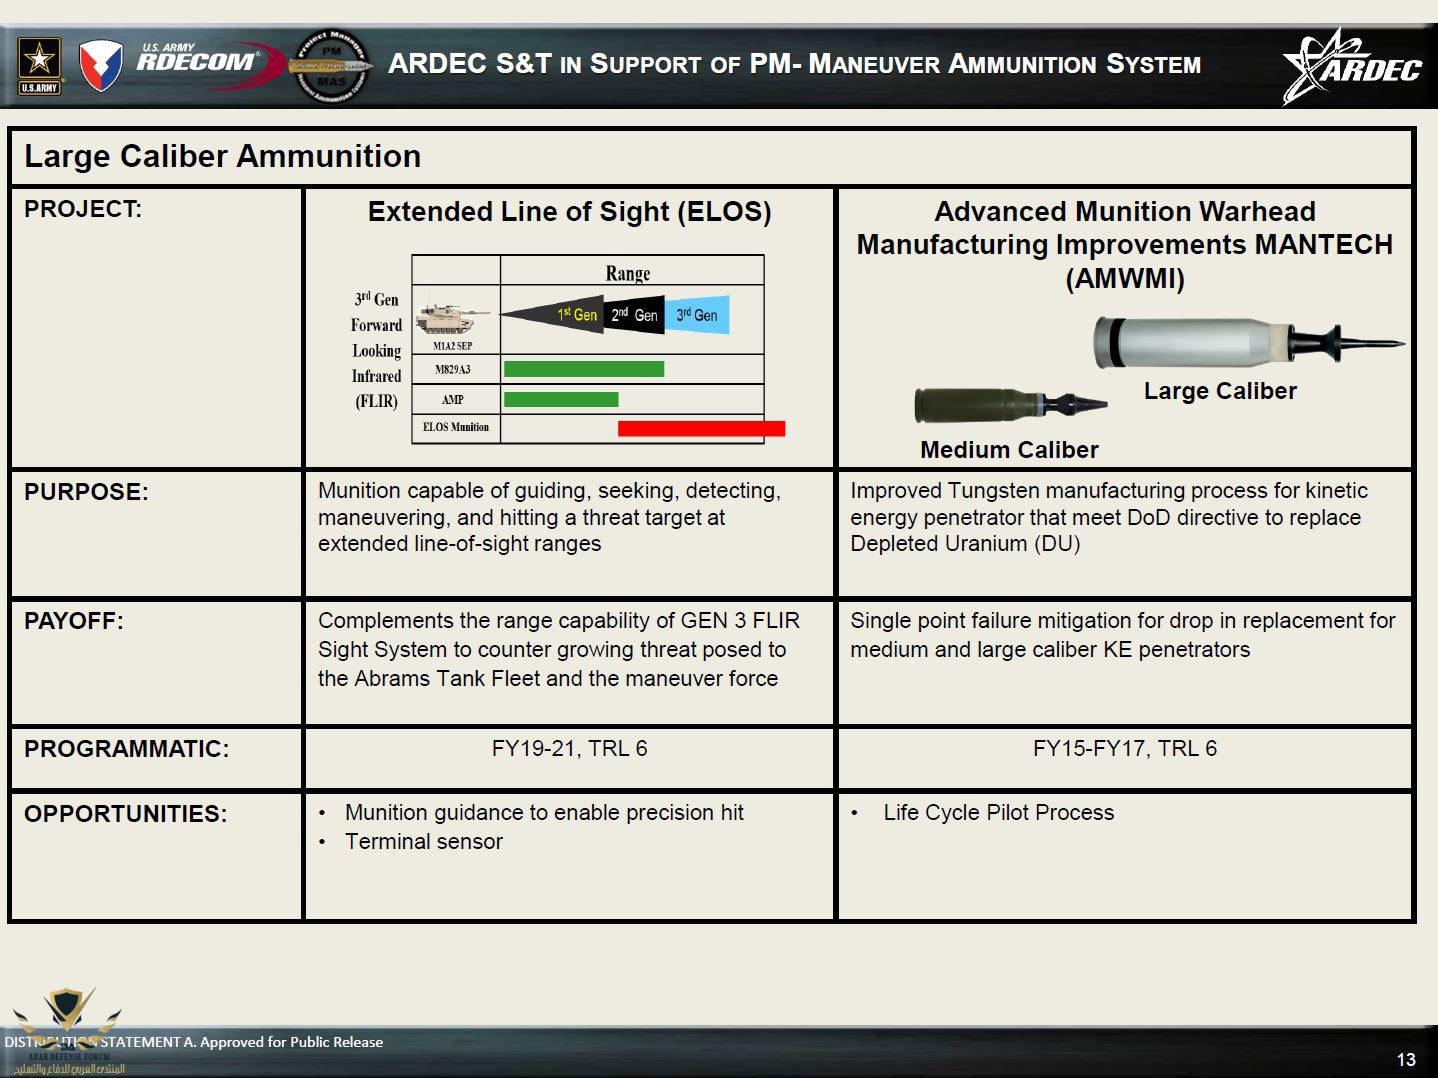Click the OPPORTUNITIES: row label
1438x1078 pixels.
point(126,814)
